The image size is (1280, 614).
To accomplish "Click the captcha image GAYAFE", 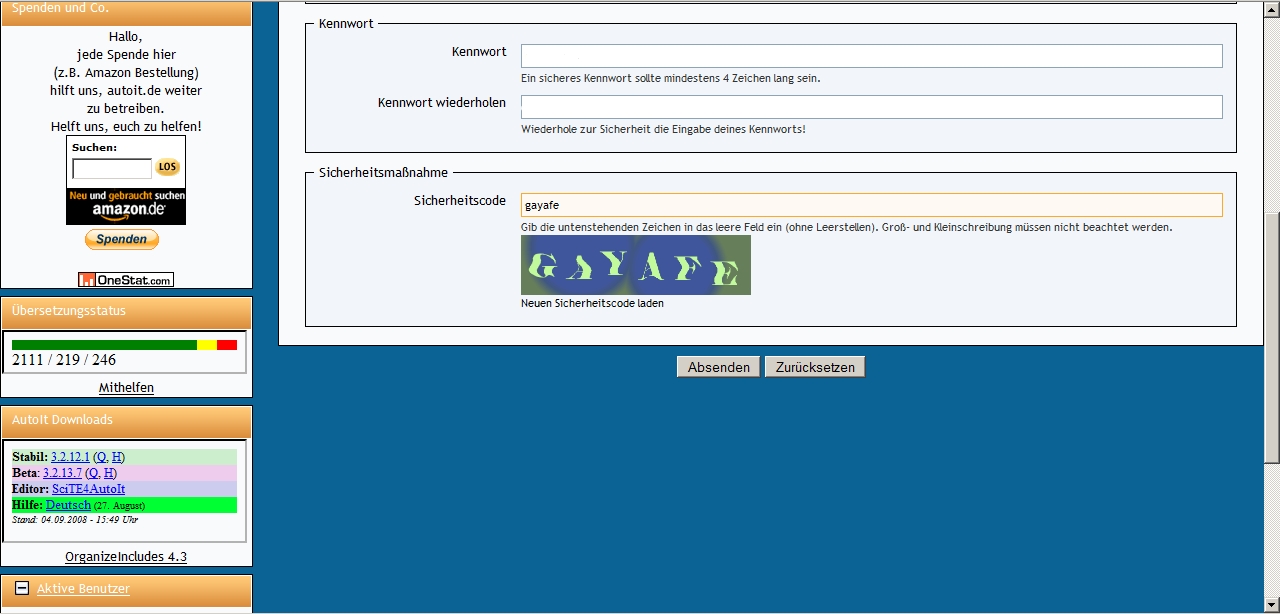I will click(x=635, y=266).
